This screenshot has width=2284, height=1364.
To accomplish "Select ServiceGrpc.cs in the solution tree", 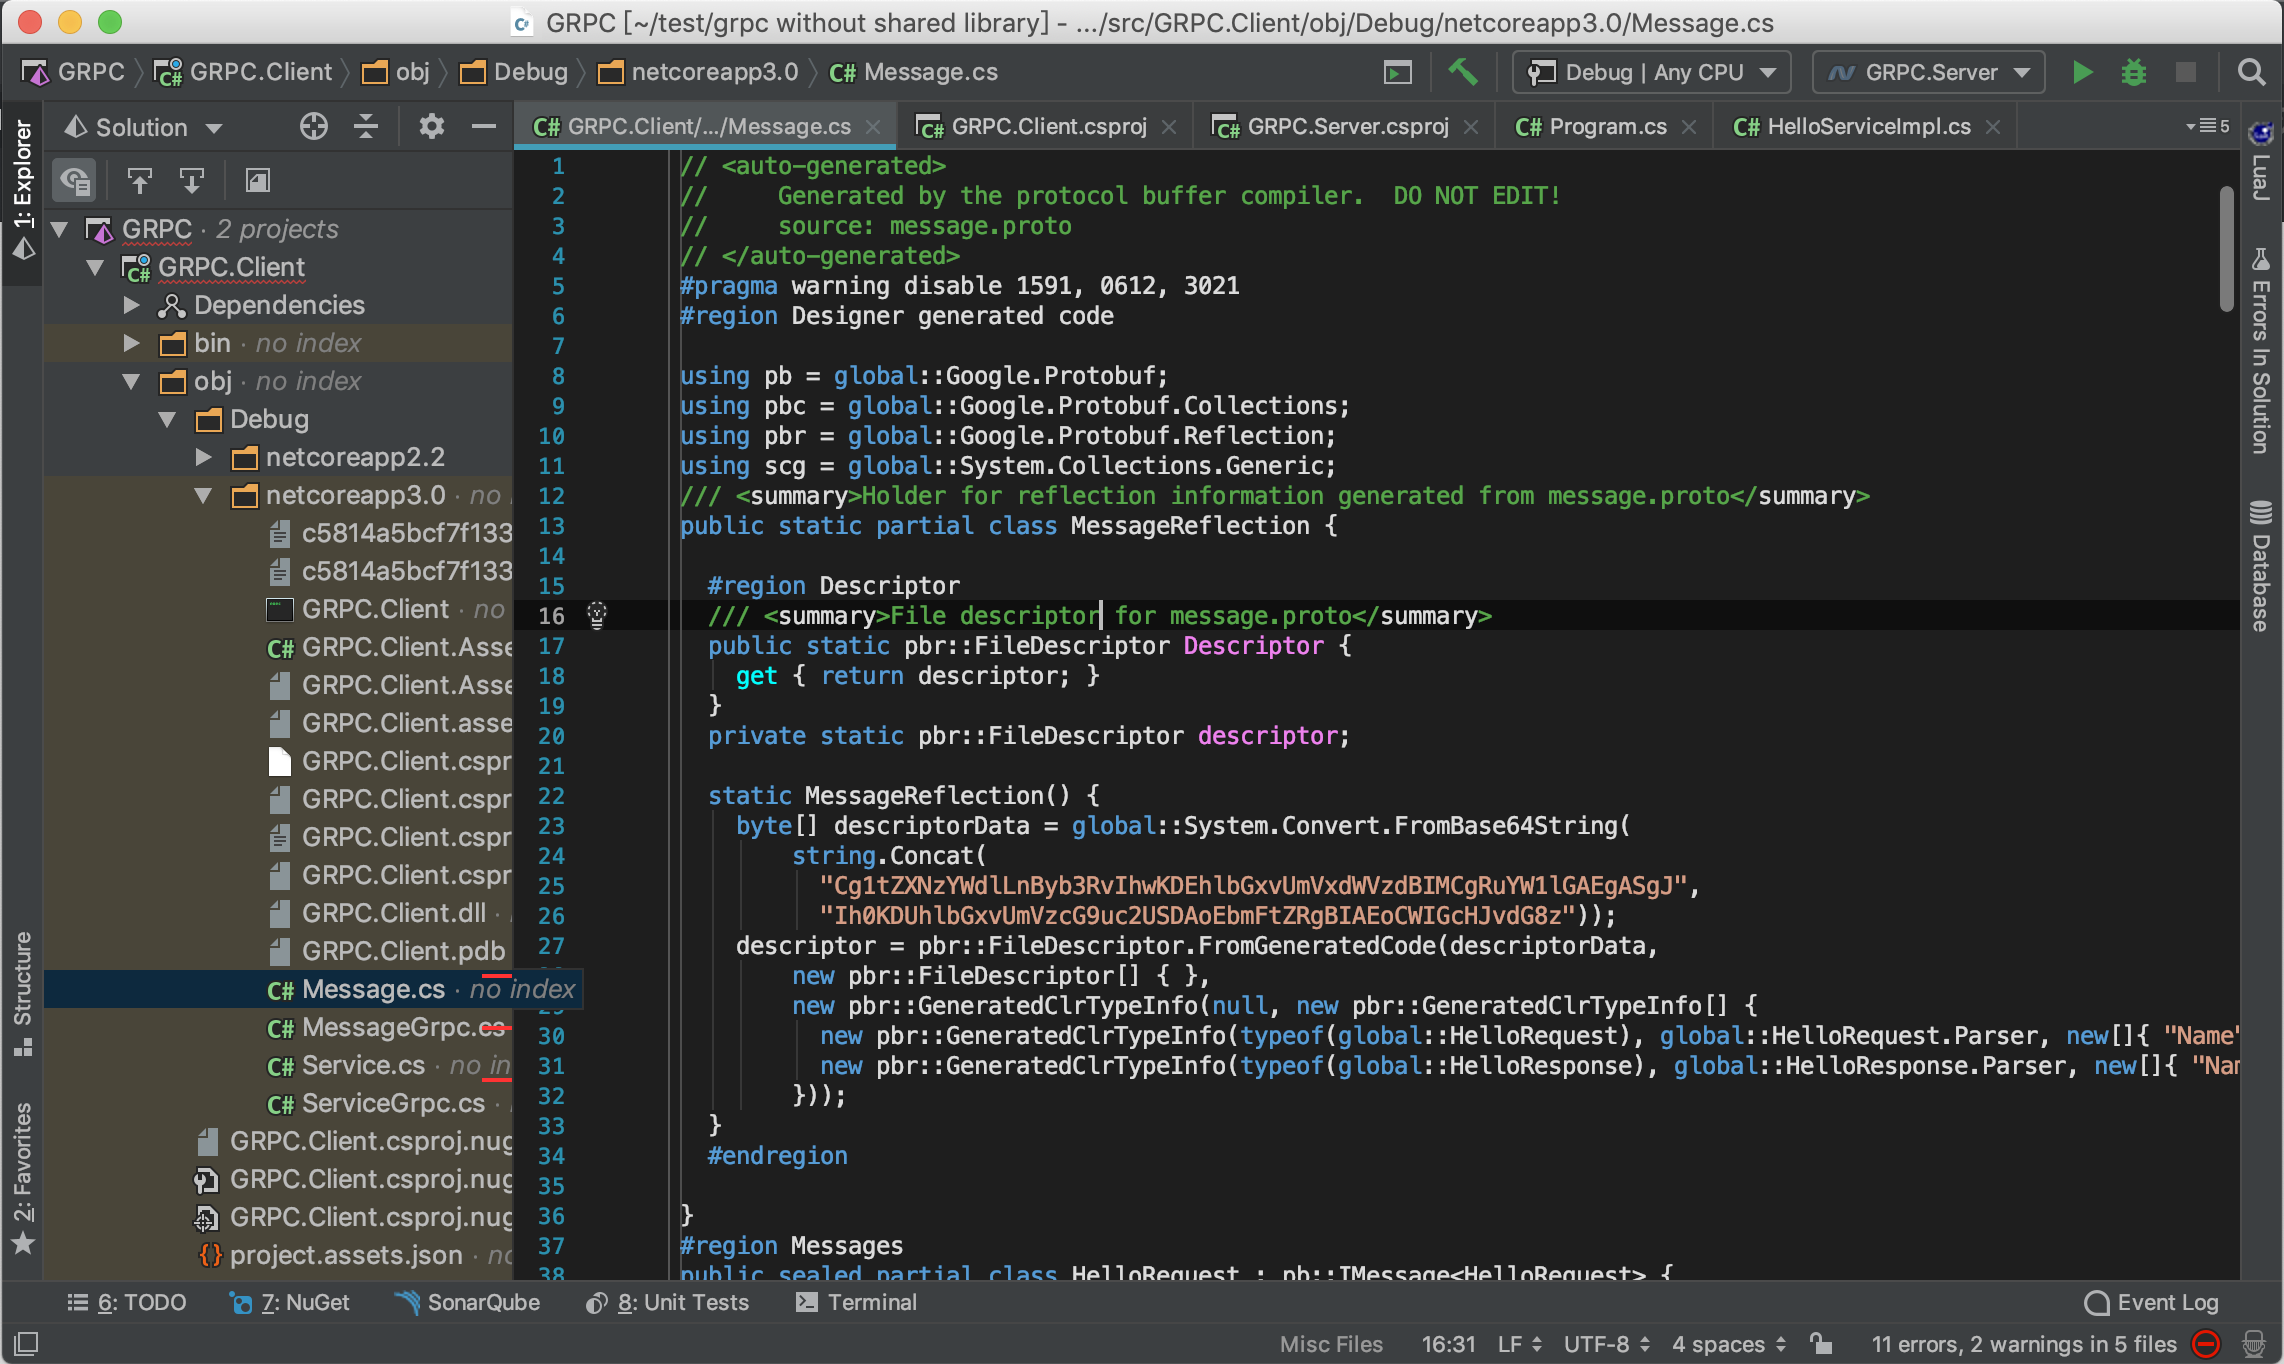I will coord(376,1103).
